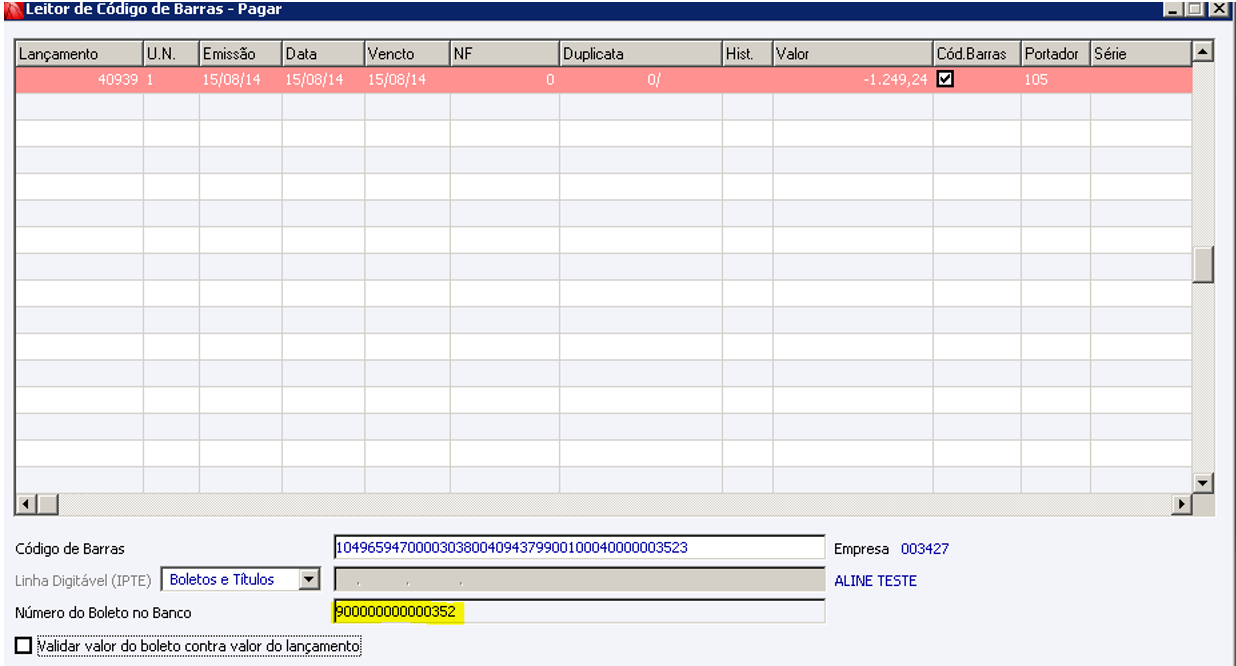This screenshot has width=1236, height=666.
Task: Maximize the Leitor de Código de Barras window
Action: 1195,9
